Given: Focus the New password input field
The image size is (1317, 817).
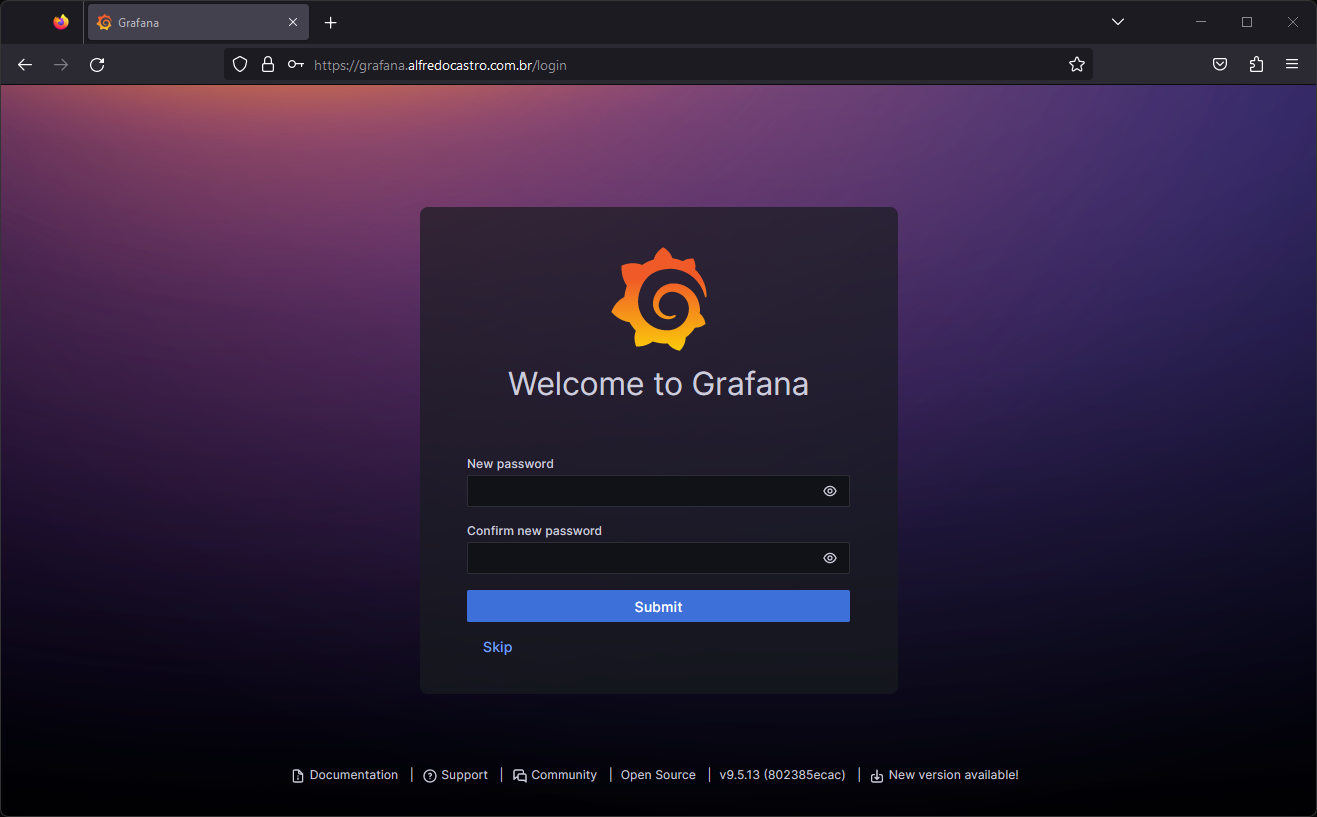Looking at the screenshot, I should tap(658, 491).
